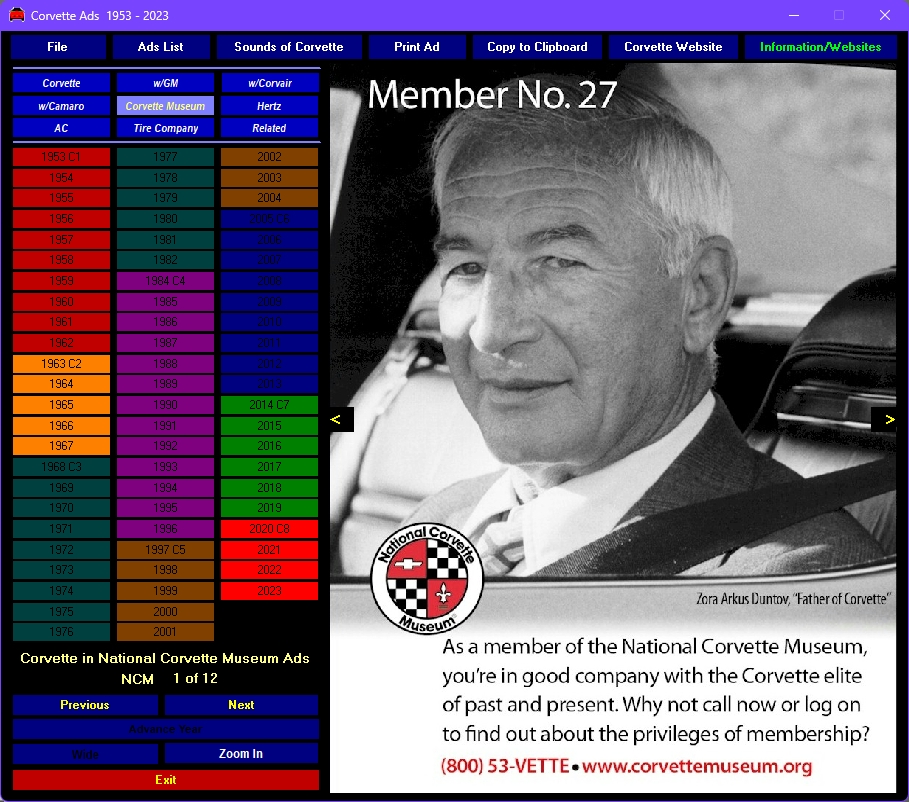Choose the 1984 C4 year button
The height and width of the screenshot is (802, 909).
[x=165, y=281]
